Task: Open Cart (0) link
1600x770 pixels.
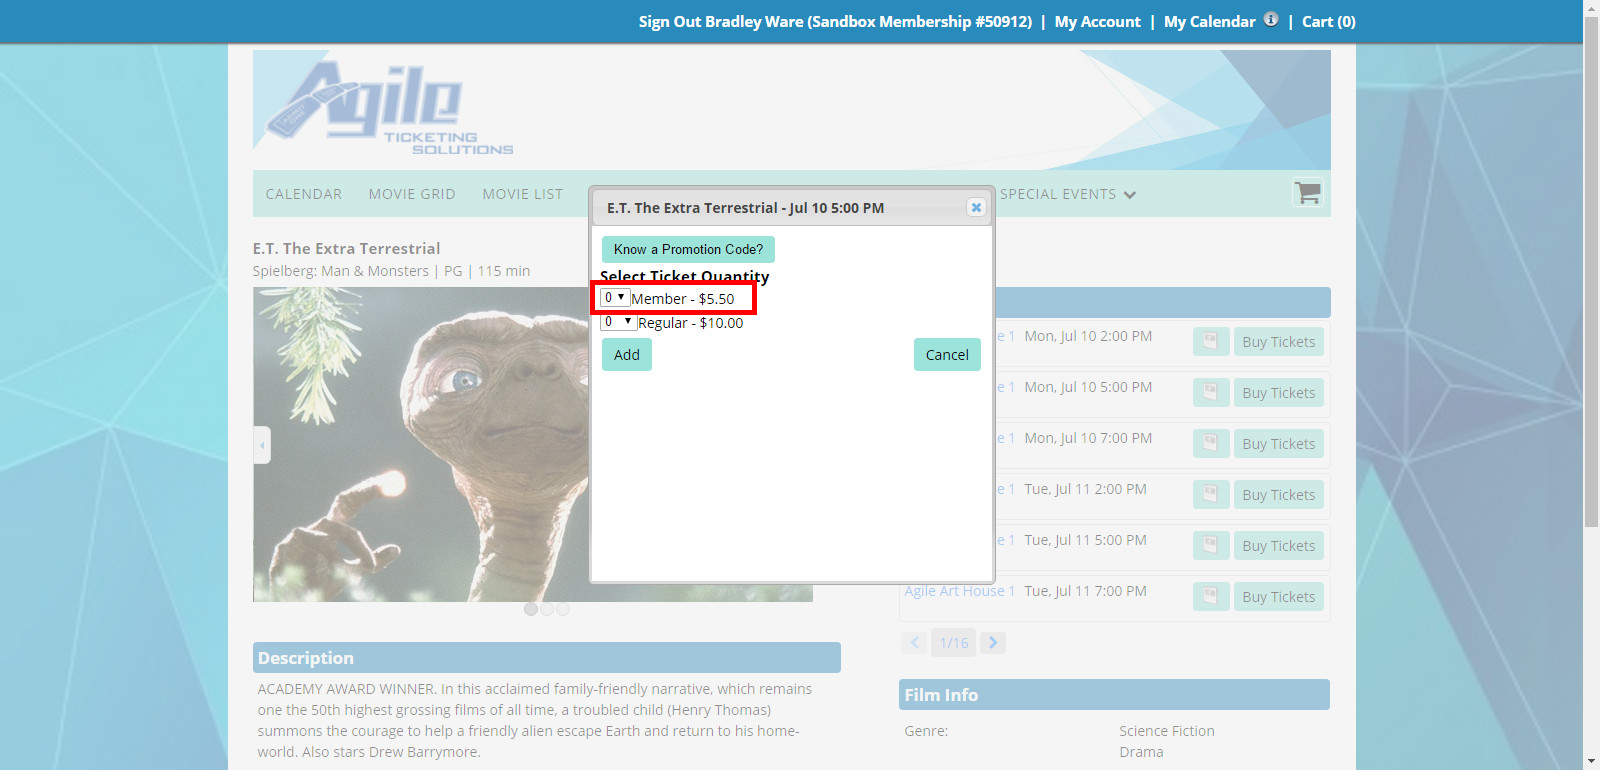Action: (1329, 21)
